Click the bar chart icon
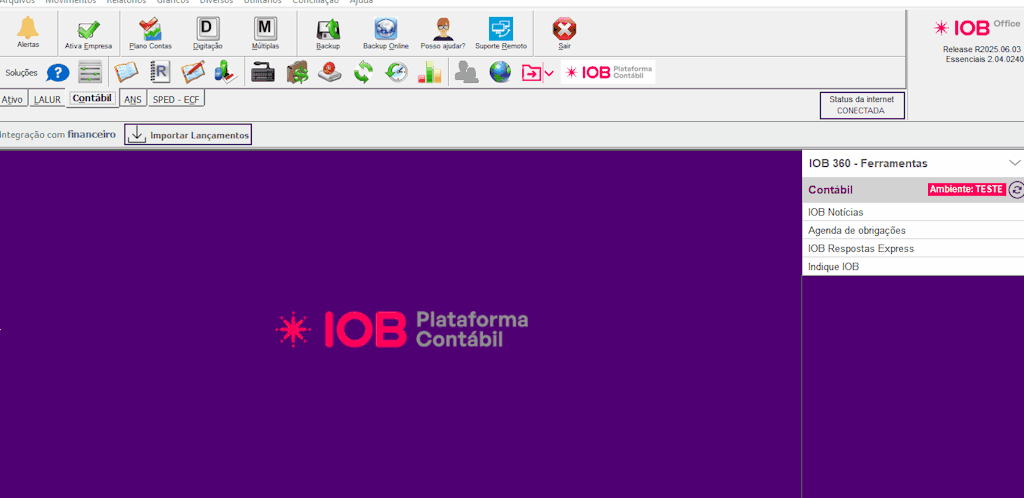This screenshot has width=1024, height=498. coord(429,73)
